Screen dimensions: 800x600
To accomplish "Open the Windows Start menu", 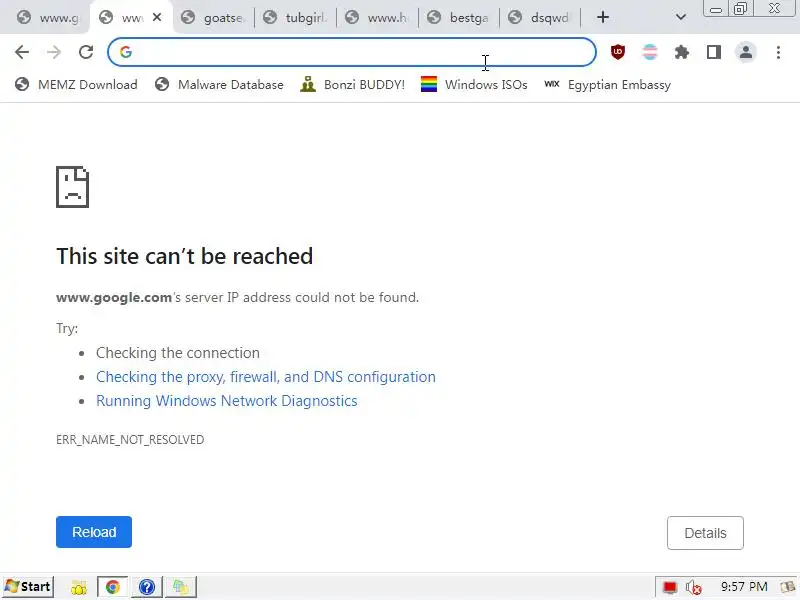I will pyautogui.click(x=28, y=587).
